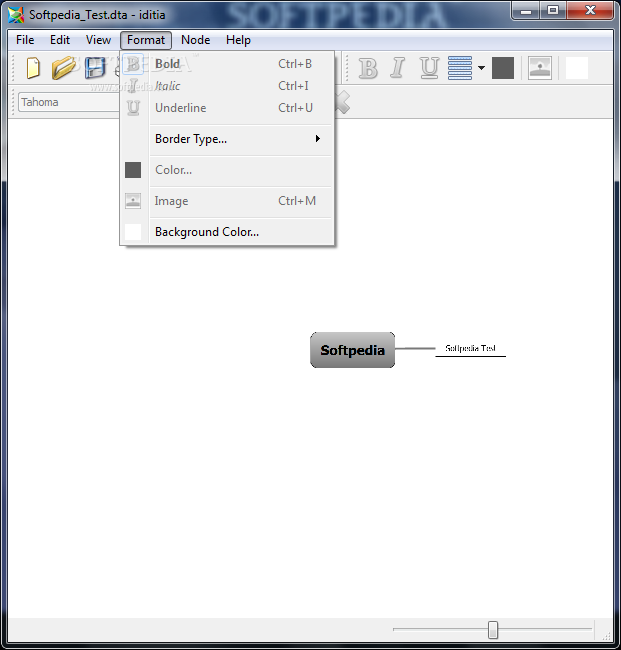Open the Help menu
Screen dimensions: 621x650
238,40
